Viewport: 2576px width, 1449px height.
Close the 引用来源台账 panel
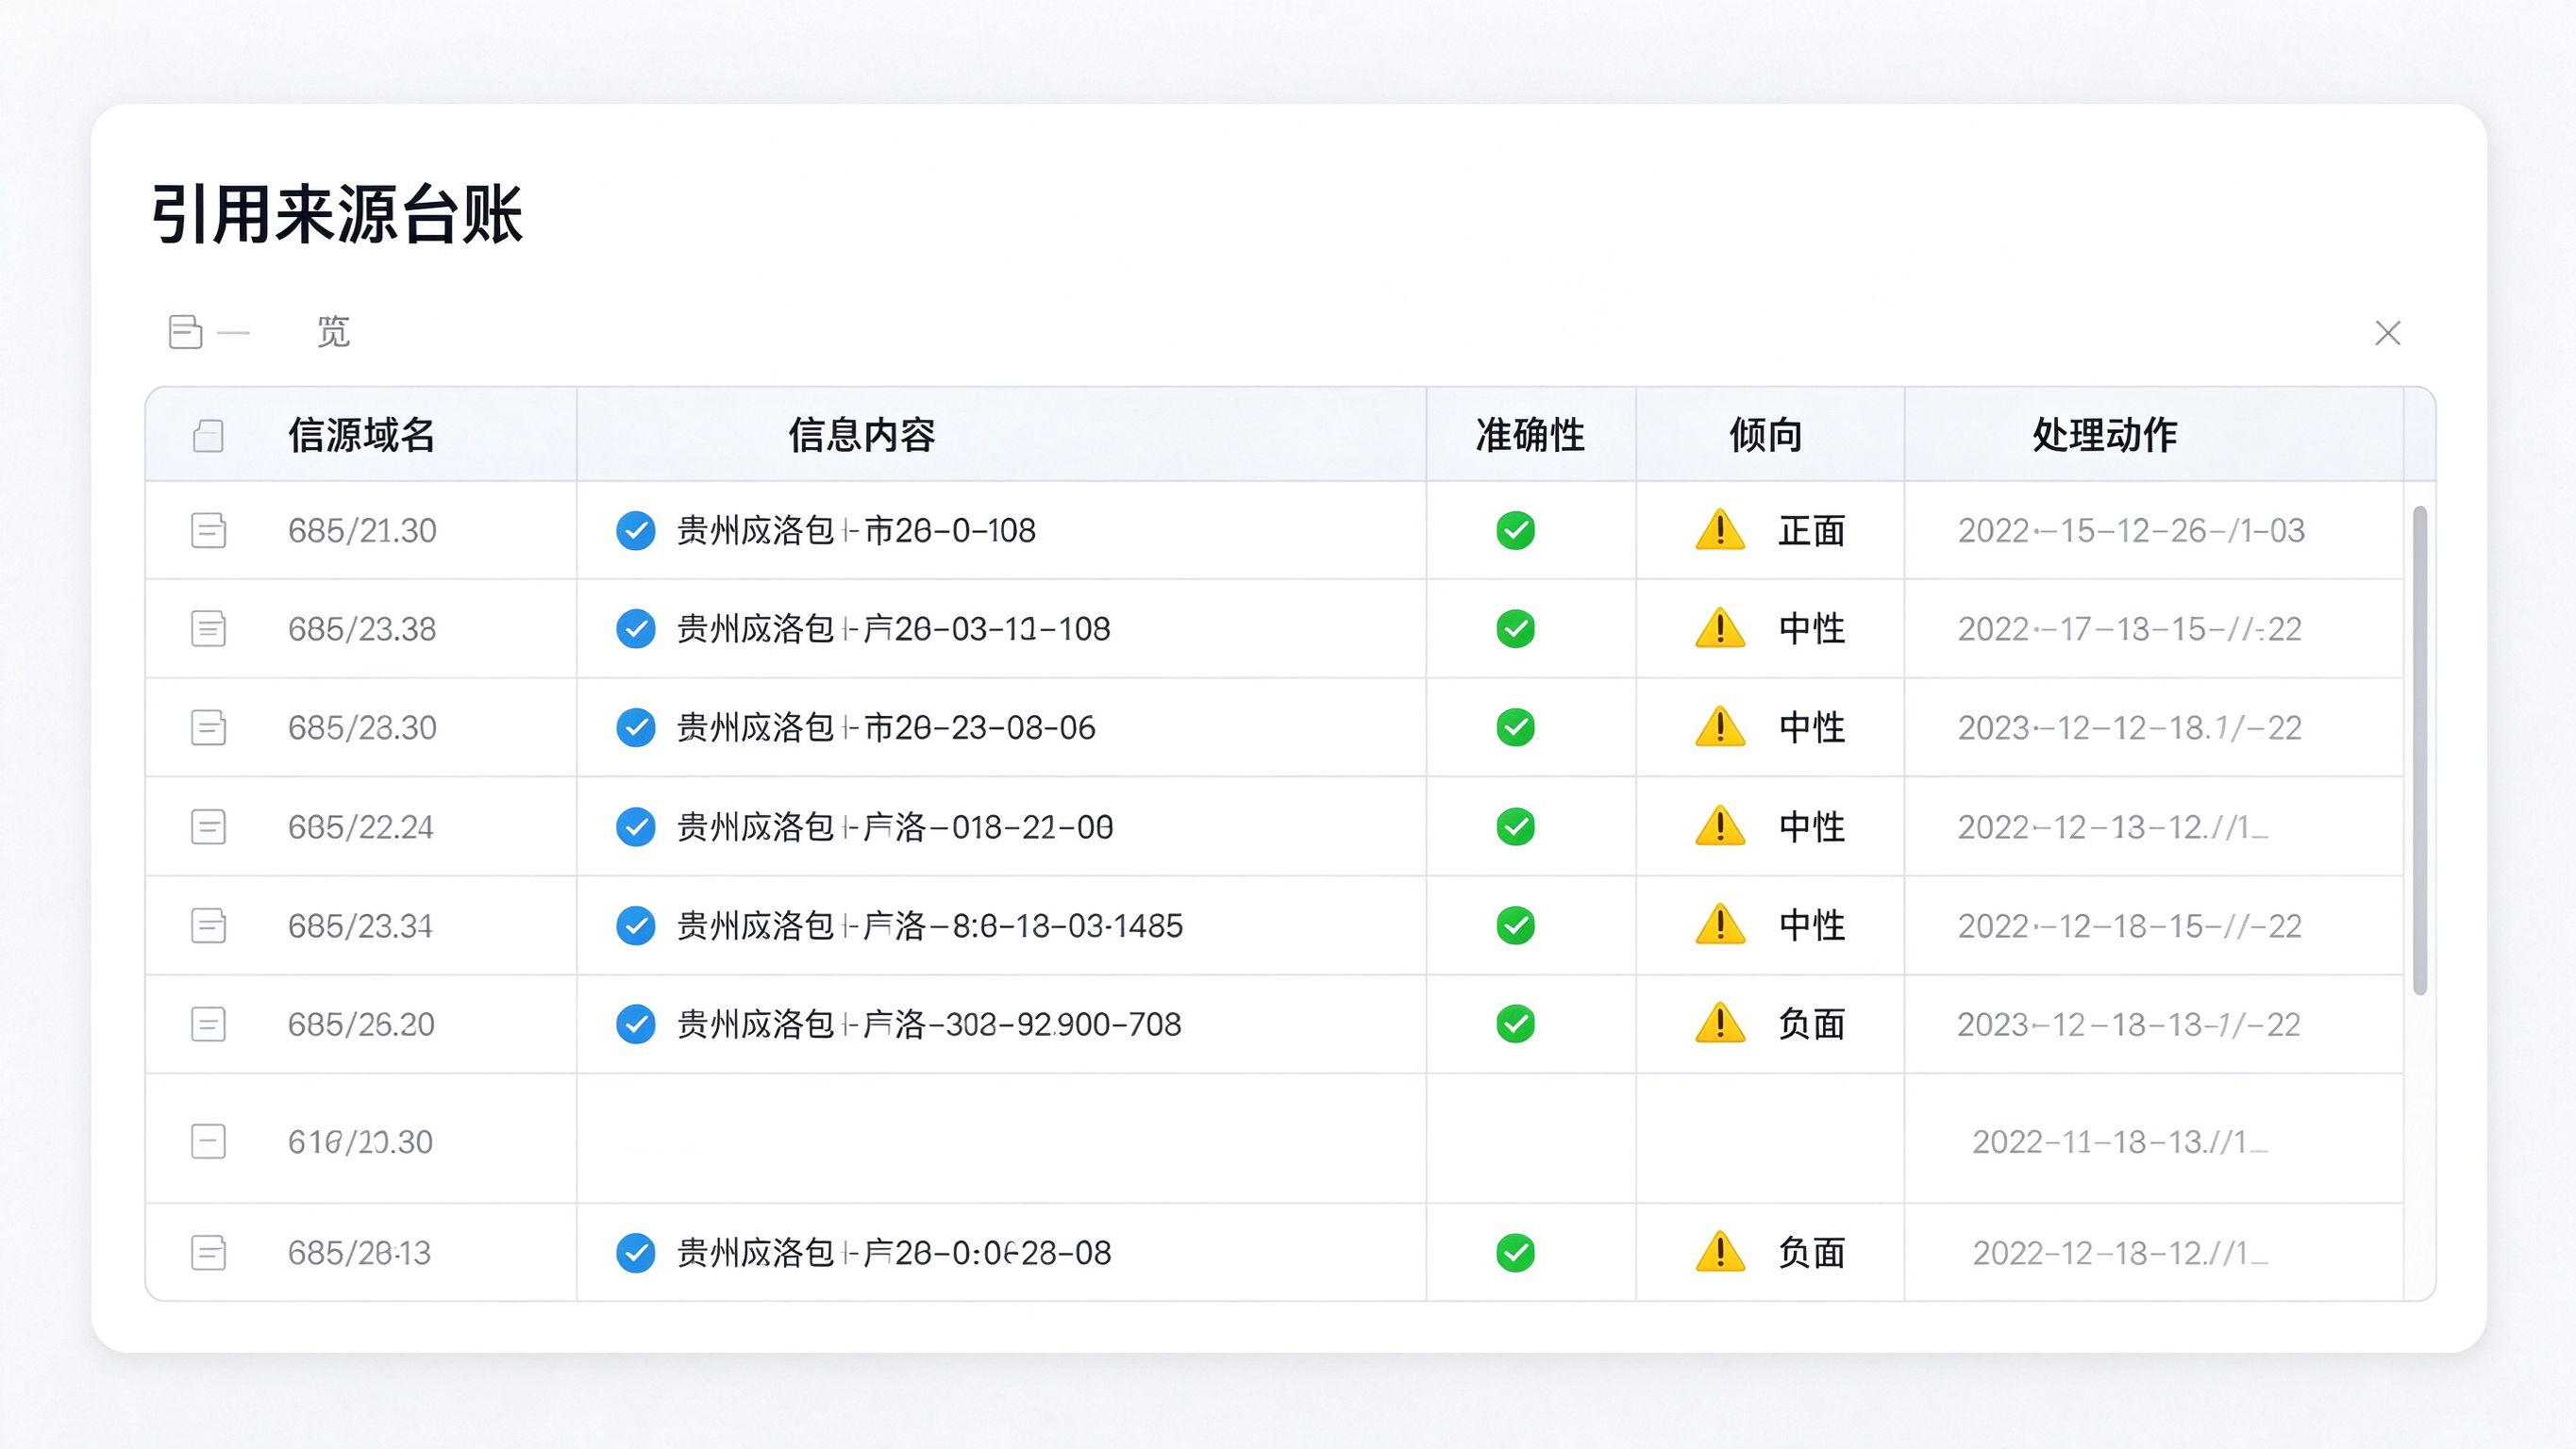tap(2388, 333)
